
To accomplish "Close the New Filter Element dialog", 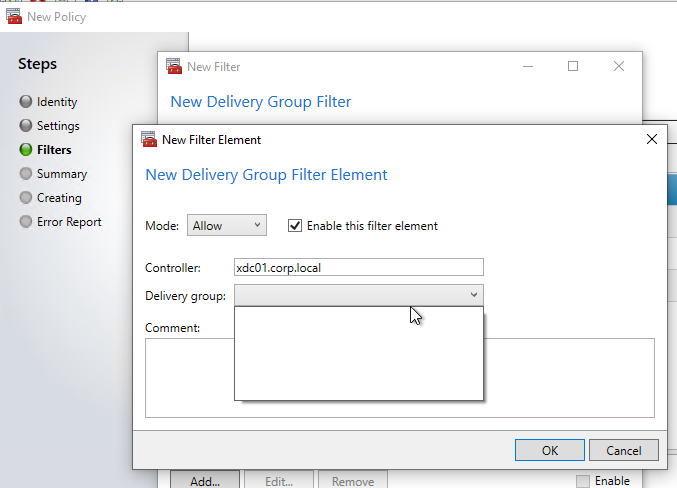I will [652, 139].
